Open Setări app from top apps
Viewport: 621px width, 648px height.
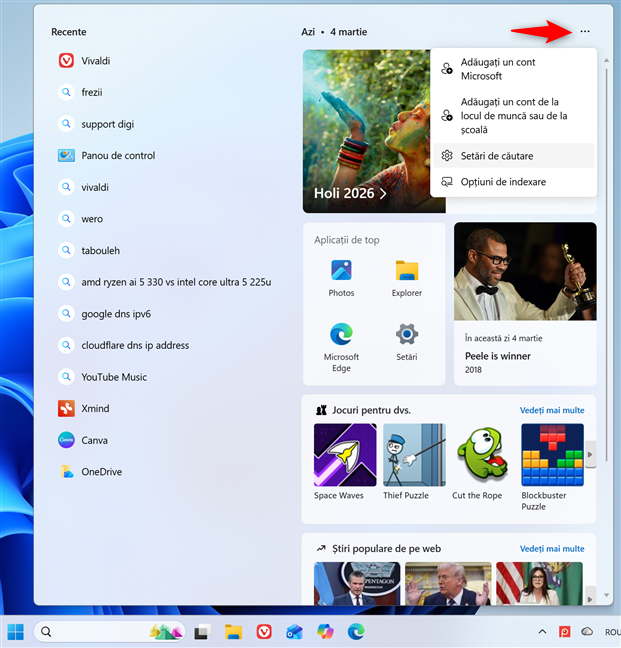point(406,341)
